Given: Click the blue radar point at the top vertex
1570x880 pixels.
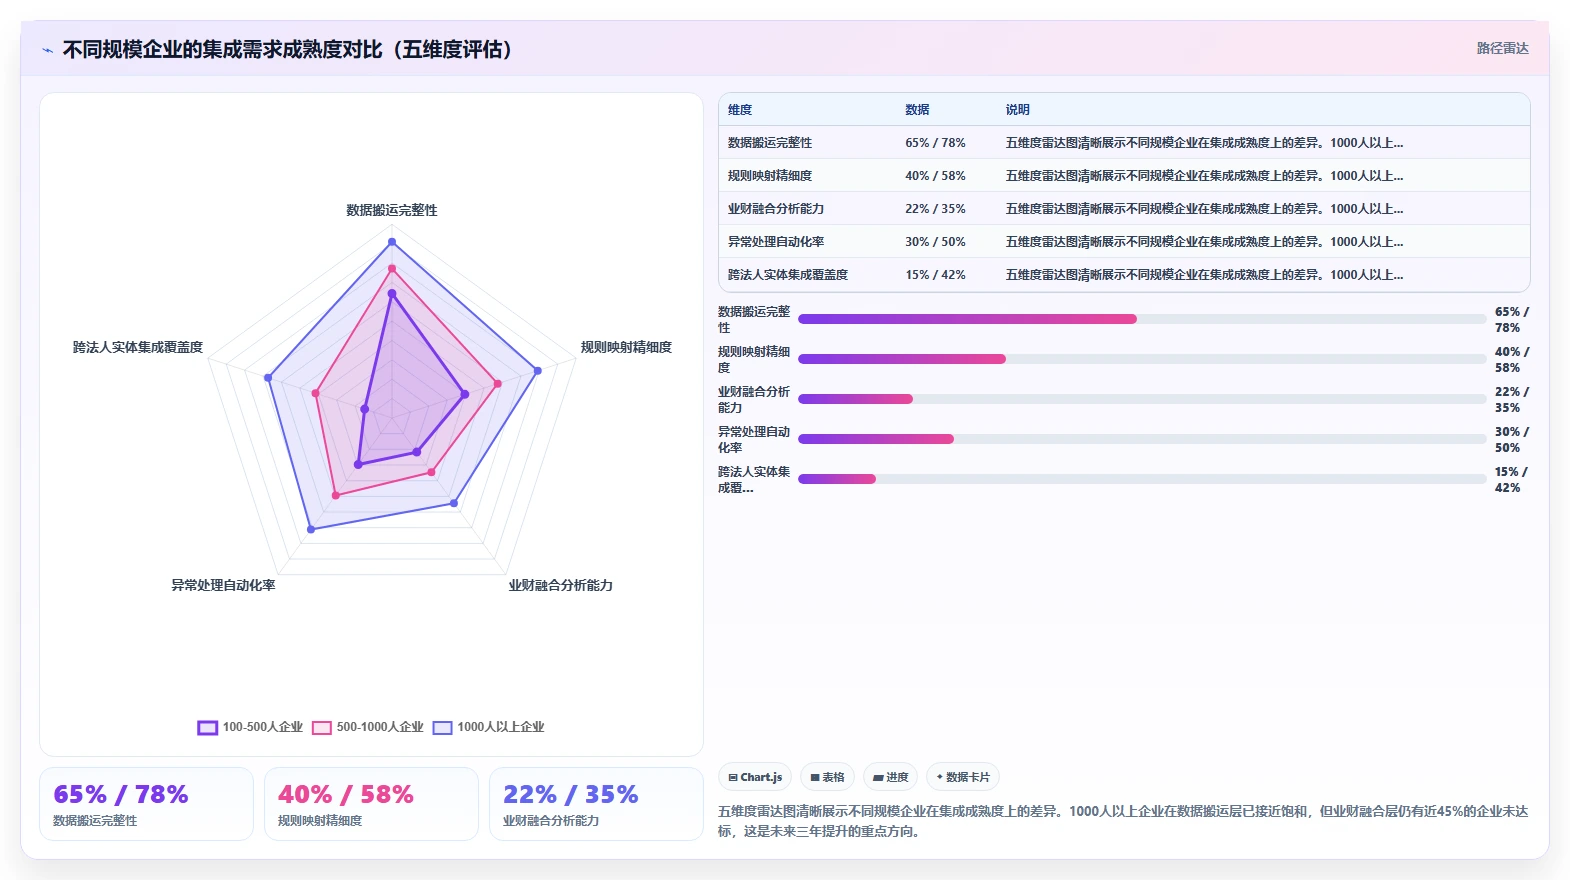Looking at the screenshot, I should [392, 242].
